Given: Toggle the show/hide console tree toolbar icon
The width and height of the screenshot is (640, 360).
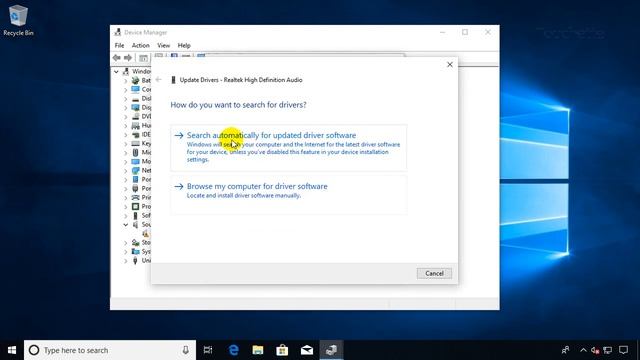Looking at the screenshot, I should click(143, 58).
